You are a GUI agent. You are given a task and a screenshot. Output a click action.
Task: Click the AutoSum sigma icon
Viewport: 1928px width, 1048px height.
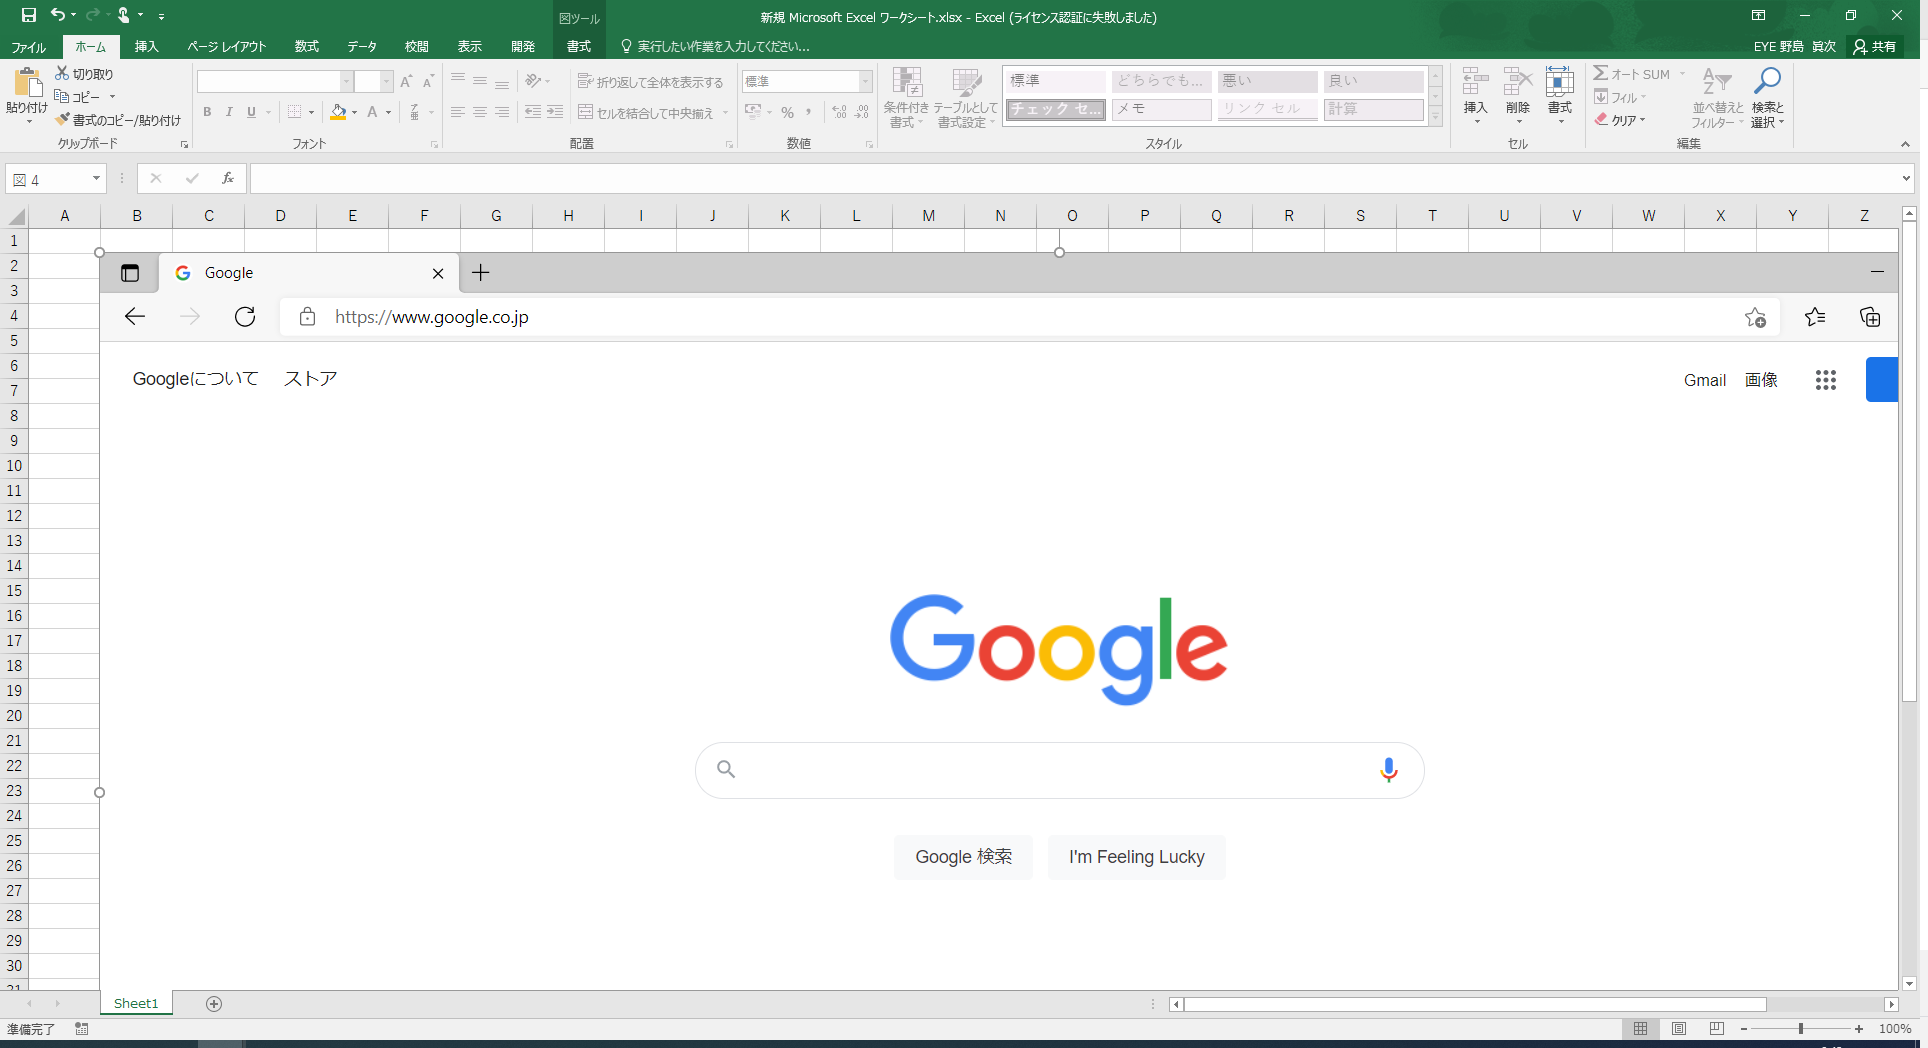tap(1601, 74)
